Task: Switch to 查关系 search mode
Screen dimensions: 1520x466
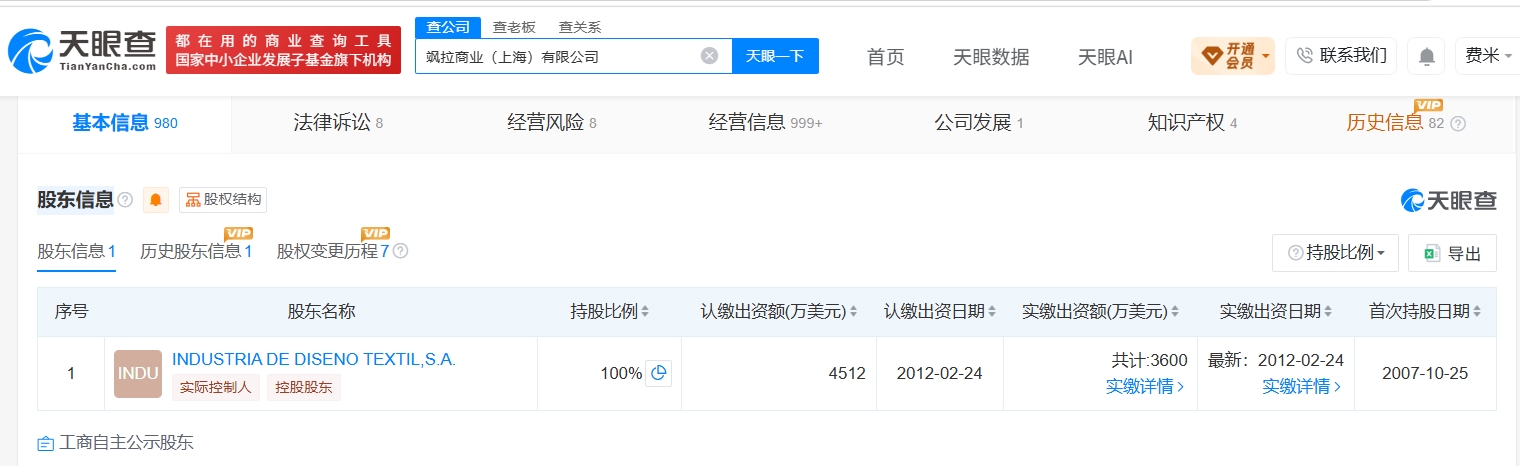Action: [x=579, y=27]
